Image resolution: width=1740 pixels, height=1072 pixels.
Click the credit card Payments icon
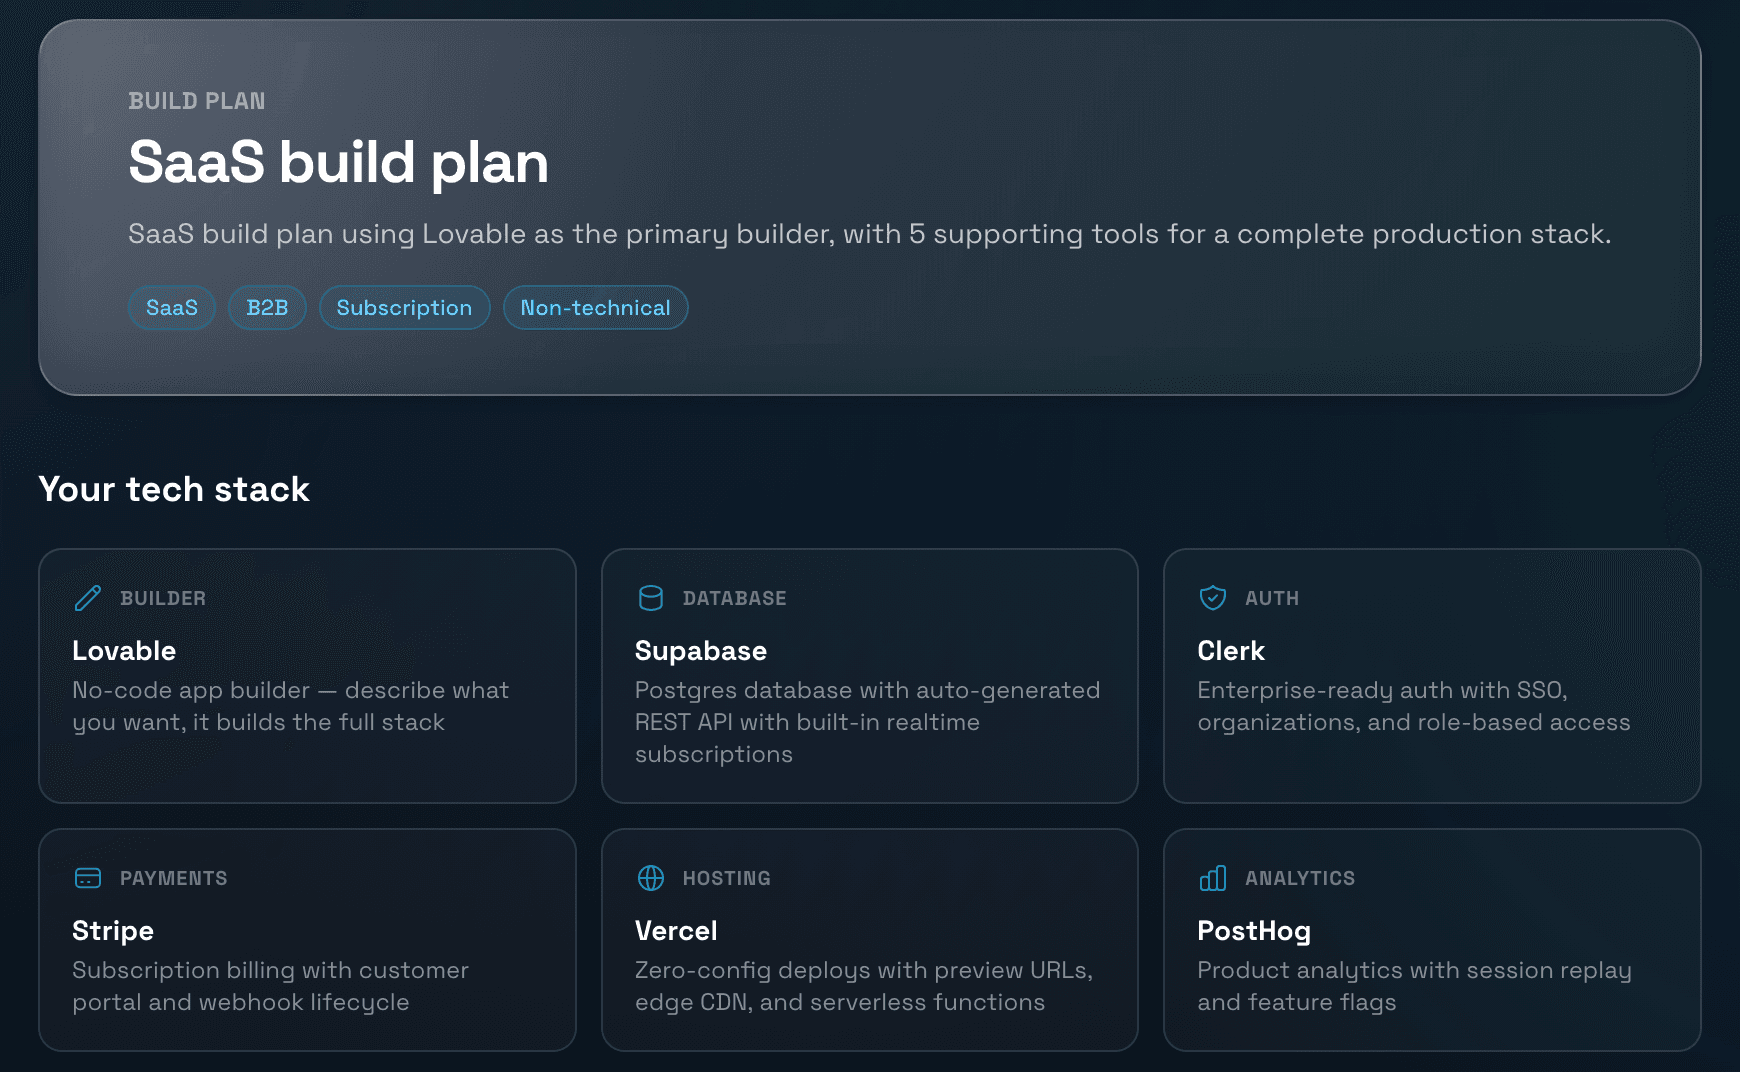tap(88, 878)
